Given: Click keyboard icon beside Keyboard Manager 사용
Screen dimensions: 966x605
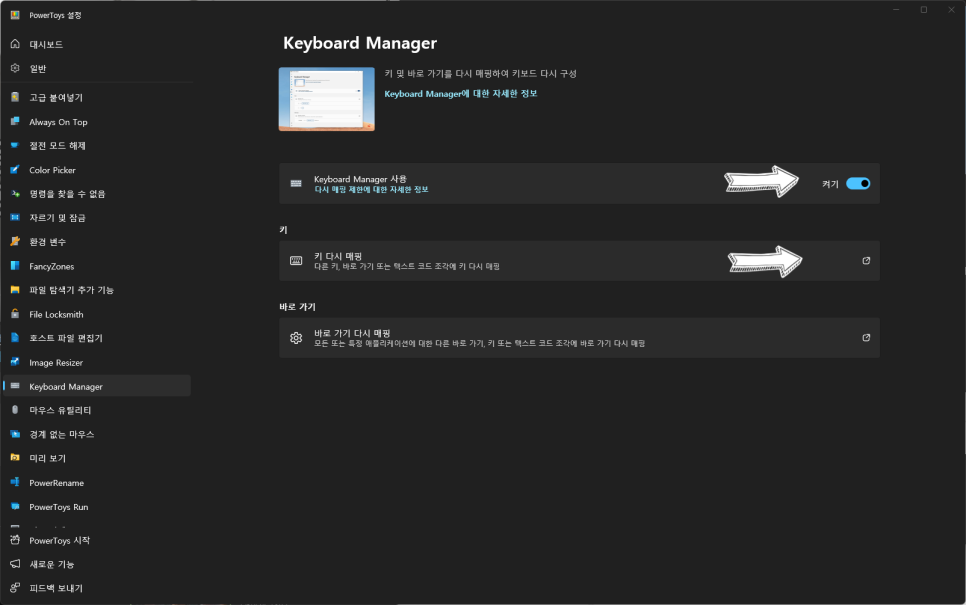Looking at the screenshot, I should 296,184.
